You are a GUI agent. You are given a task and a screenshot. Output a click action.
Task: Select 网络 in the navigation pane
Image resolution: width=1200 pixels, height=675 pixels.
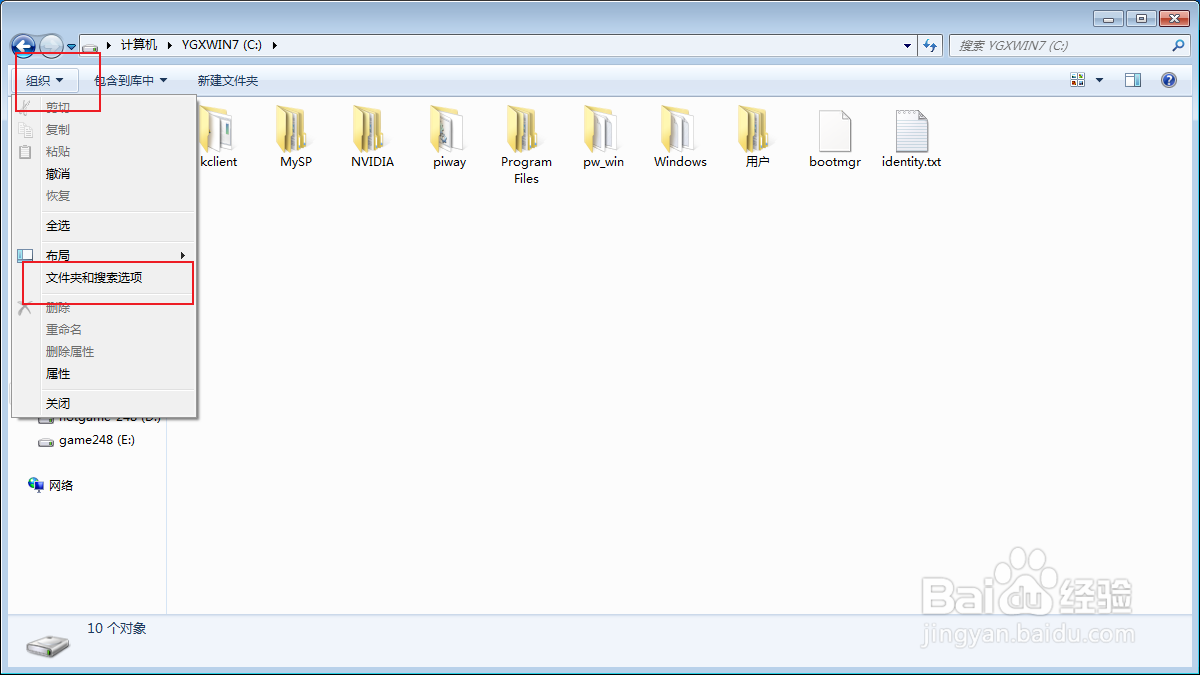(51, 485)
